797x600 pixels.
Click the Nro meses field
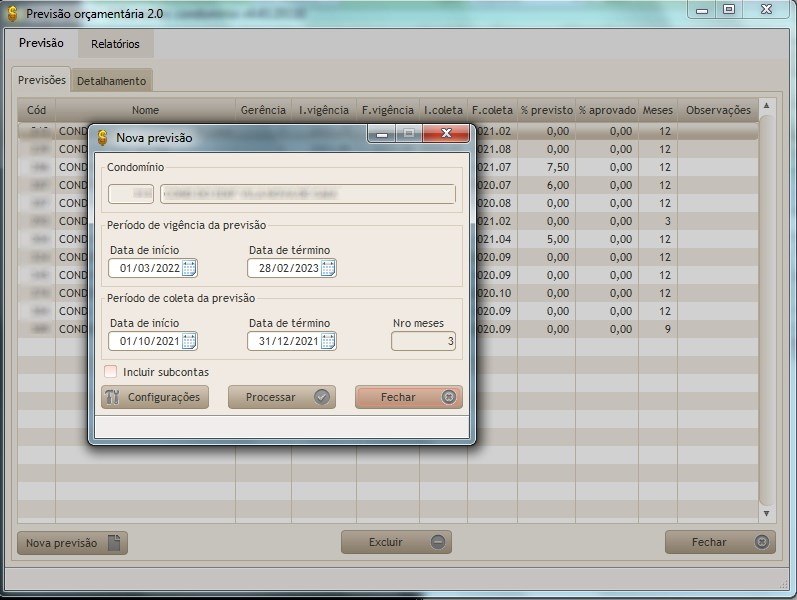(x=423, y=341)
